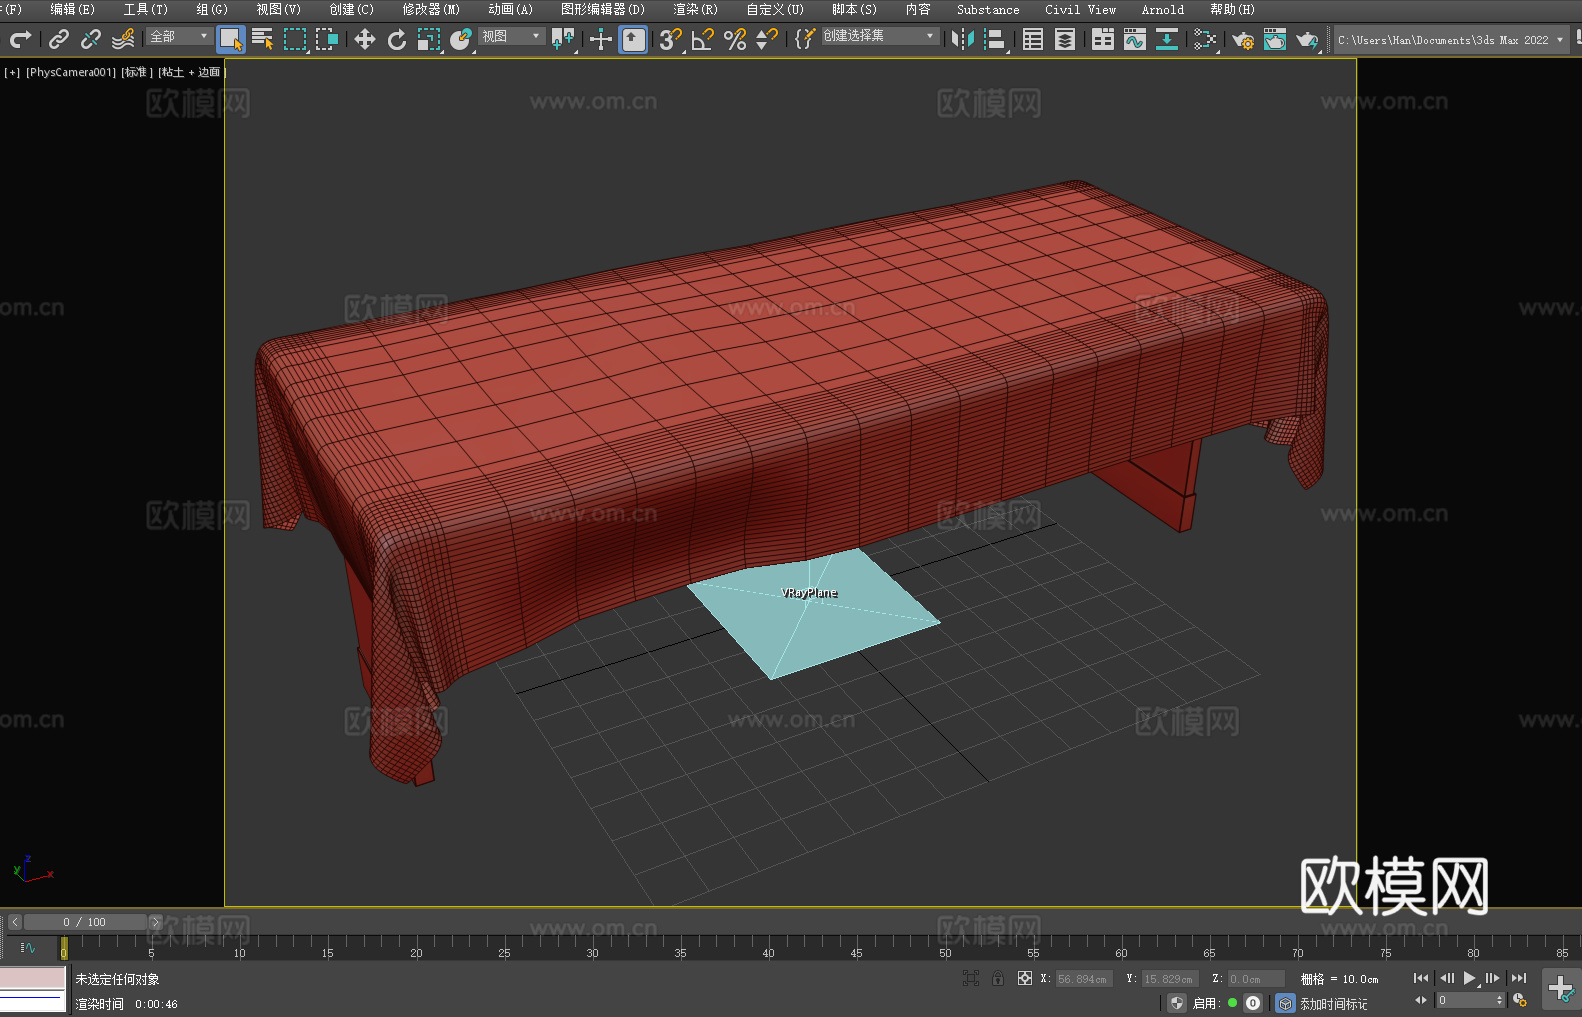This screenshot has height=1017, width=1582.
Task: Click Edit Named Selection Sets icon
Action: click(804, 40)
